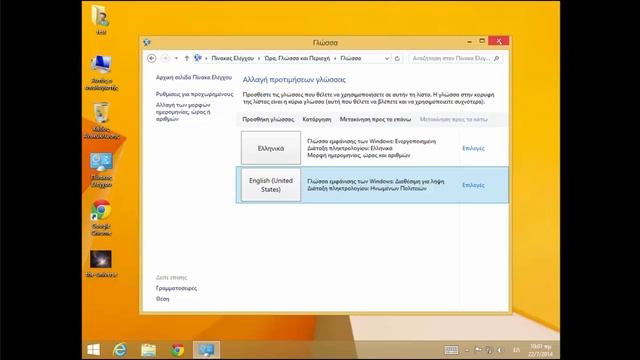Image resolution: width=640 pixels, height=360 pixels.
Task: Click the Refresh button in address bar
Action: point(397,58)
